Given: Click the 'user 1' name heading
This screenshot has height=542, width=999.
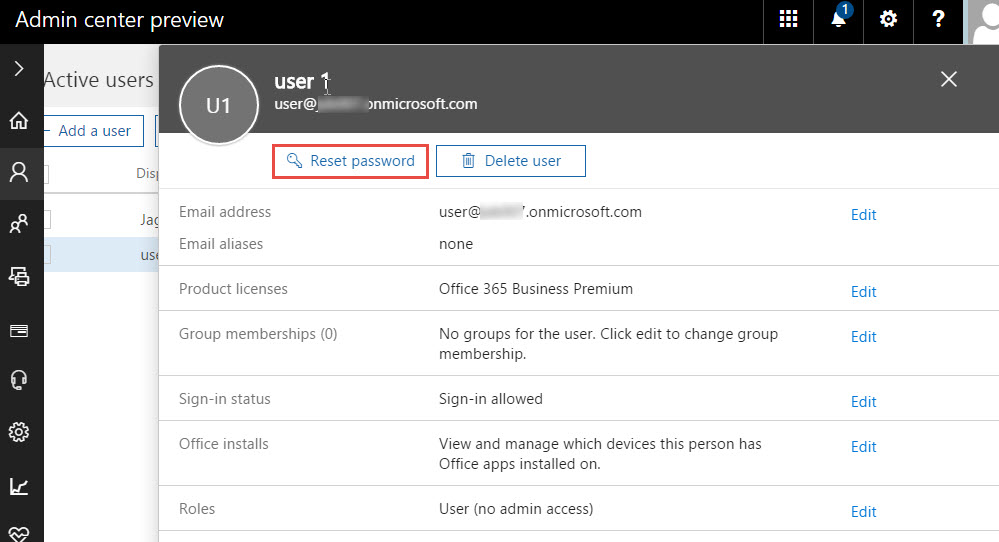Looking at the screenshot, I should 302,82.
